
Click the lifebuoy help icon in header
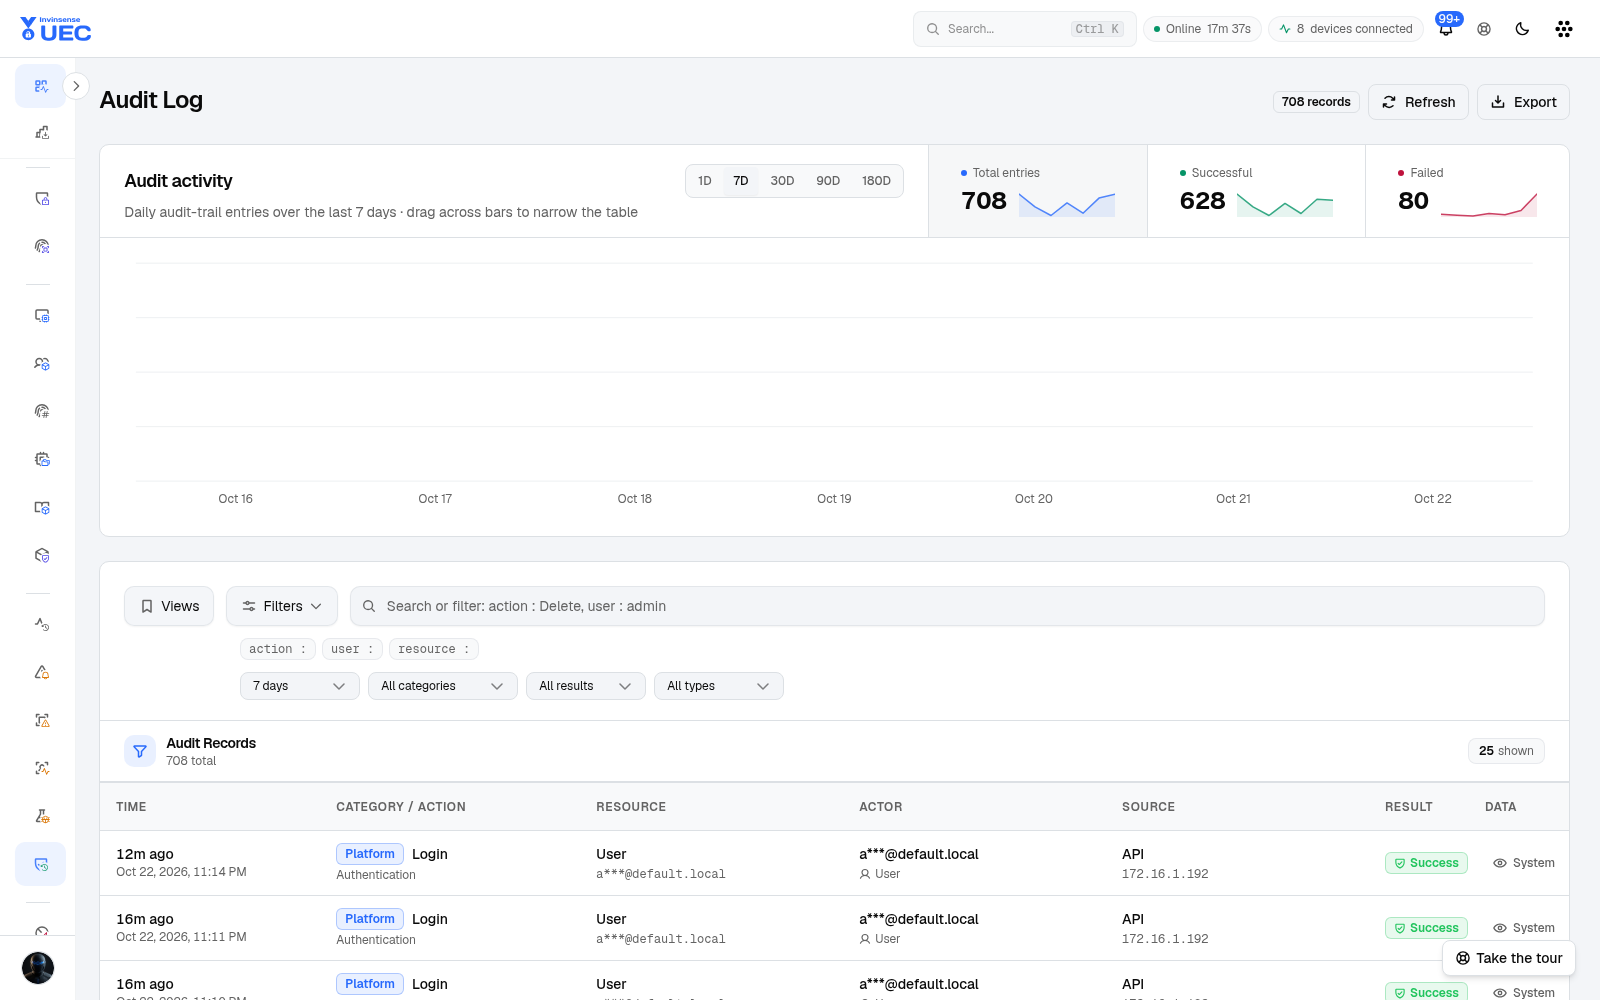[x=1484, y=29]
